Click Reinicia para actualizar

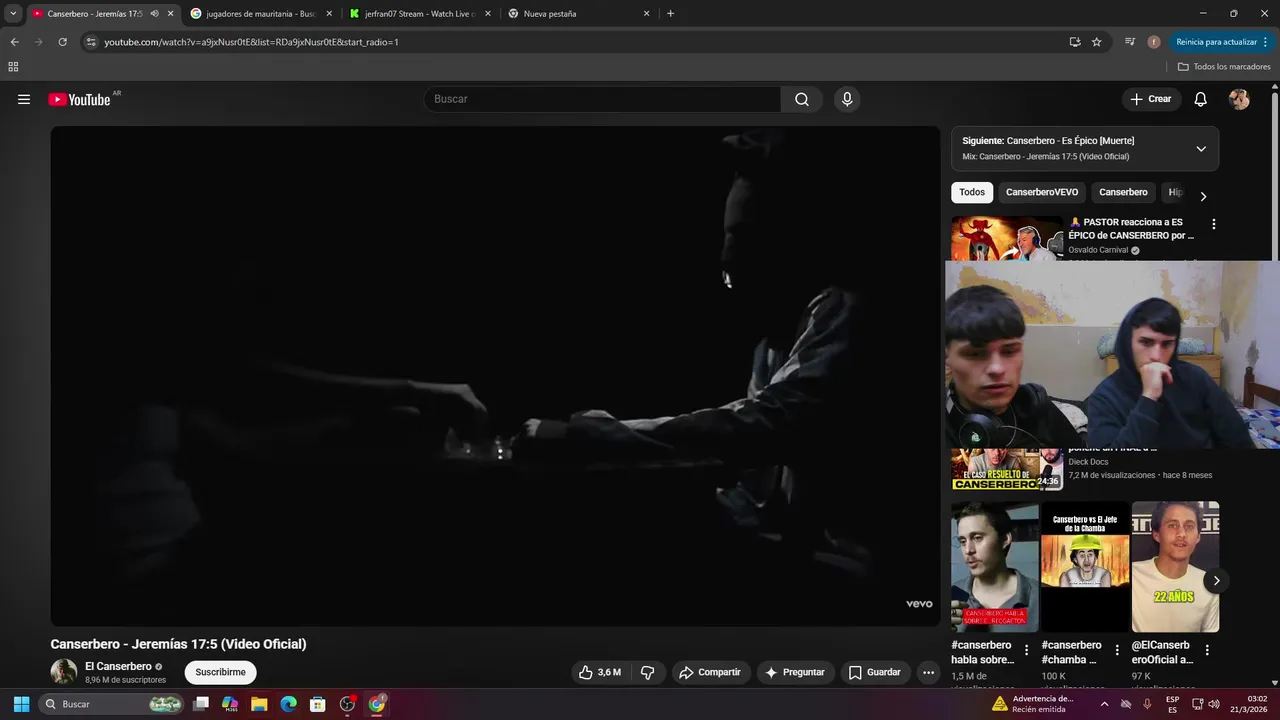point(1222,42)
